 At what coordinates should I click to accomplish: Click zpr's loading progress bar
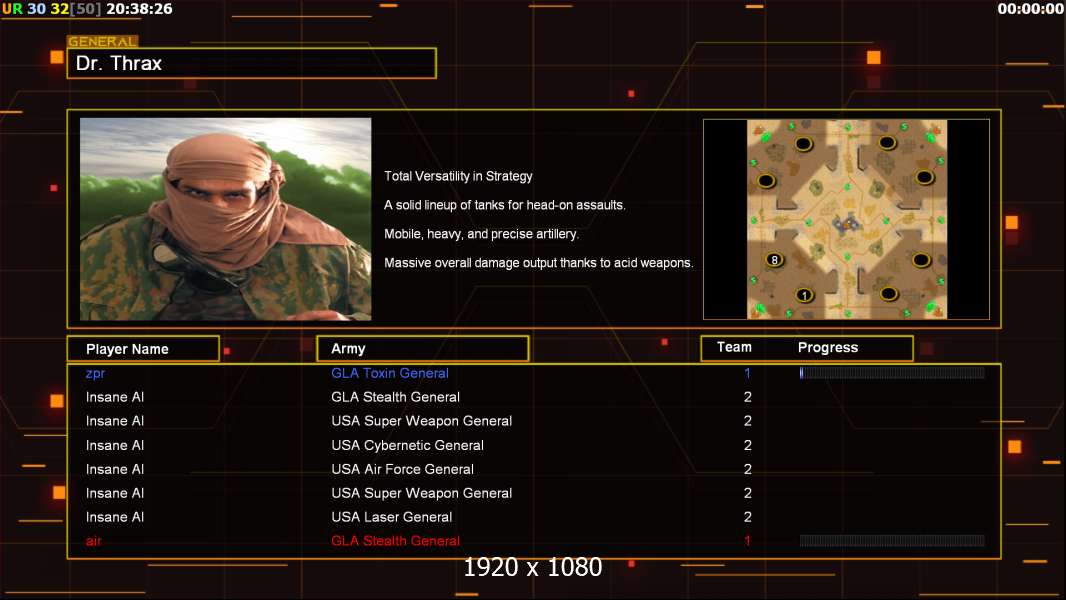pos(892,372)
